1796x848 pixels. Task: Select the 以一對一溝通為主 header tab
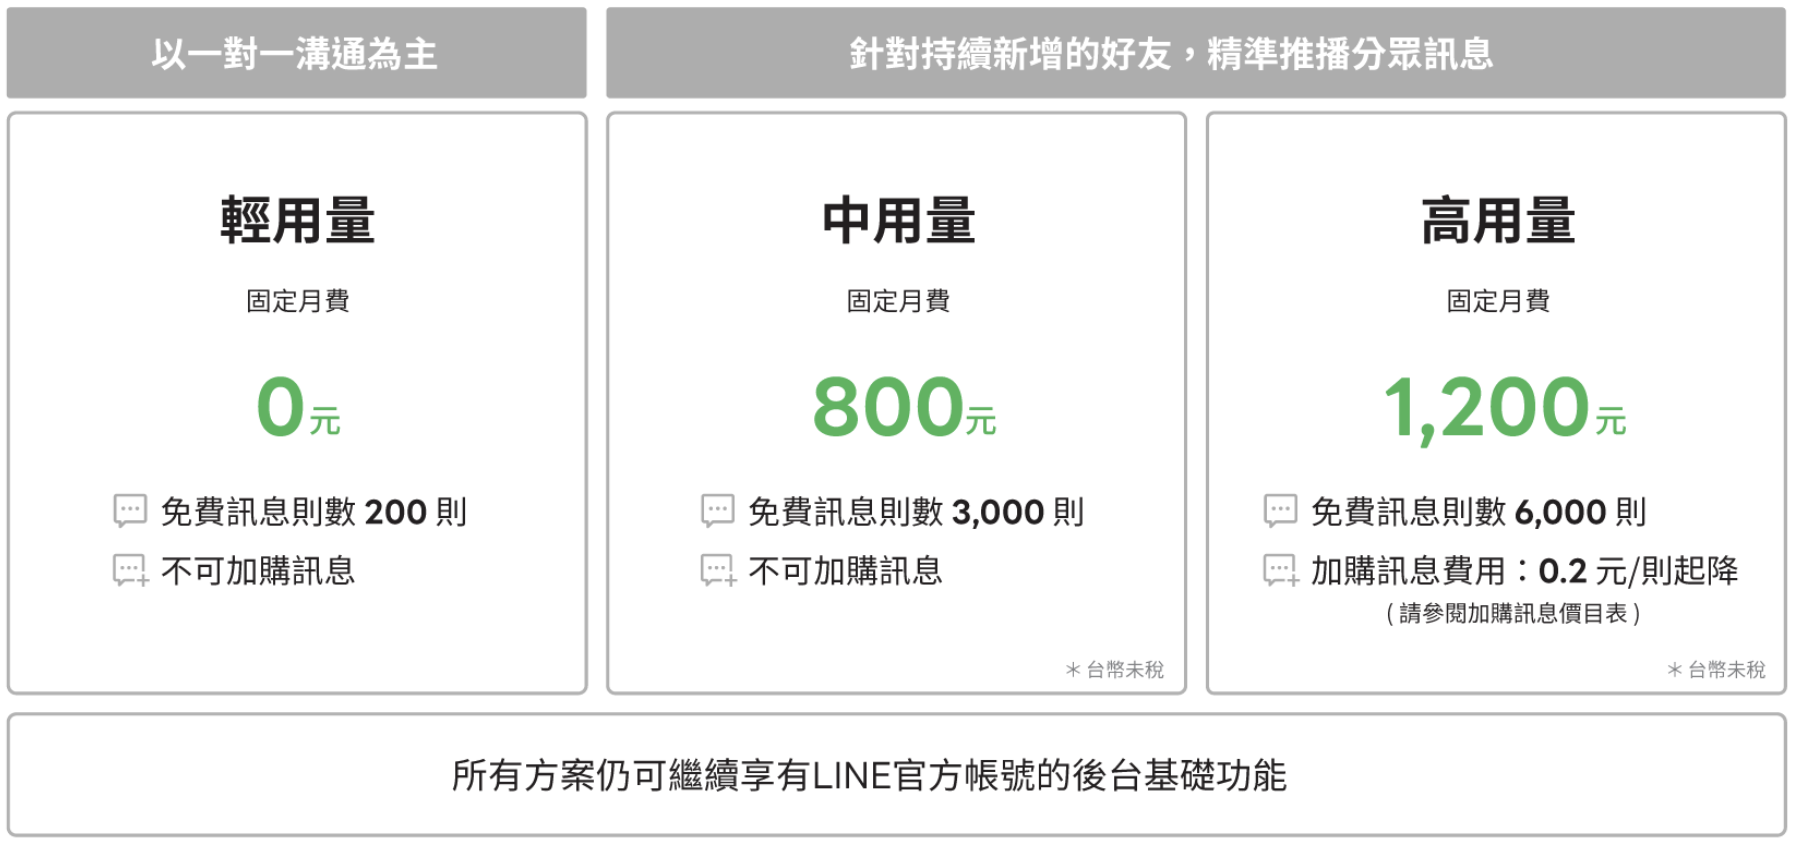(296, 54)
